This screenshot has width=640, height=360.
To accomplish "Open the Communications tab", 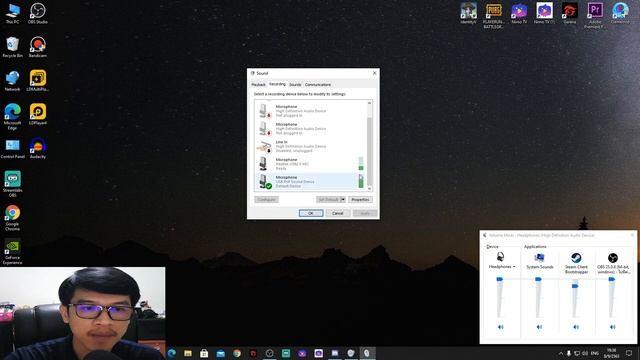I will click(318, 84).
